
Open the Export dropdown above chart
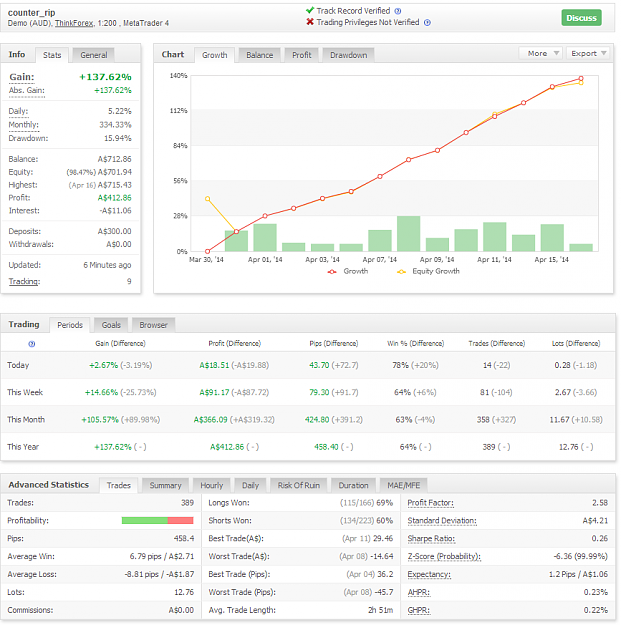[x=588, y=53]
